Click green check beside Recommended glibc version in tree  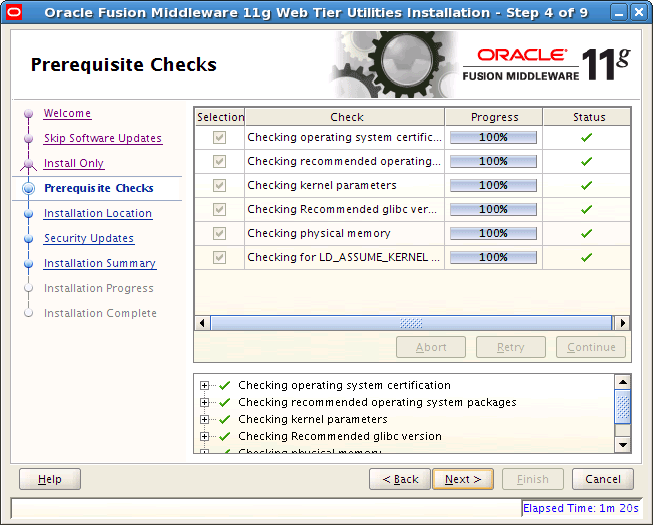[x=224, y=436]
